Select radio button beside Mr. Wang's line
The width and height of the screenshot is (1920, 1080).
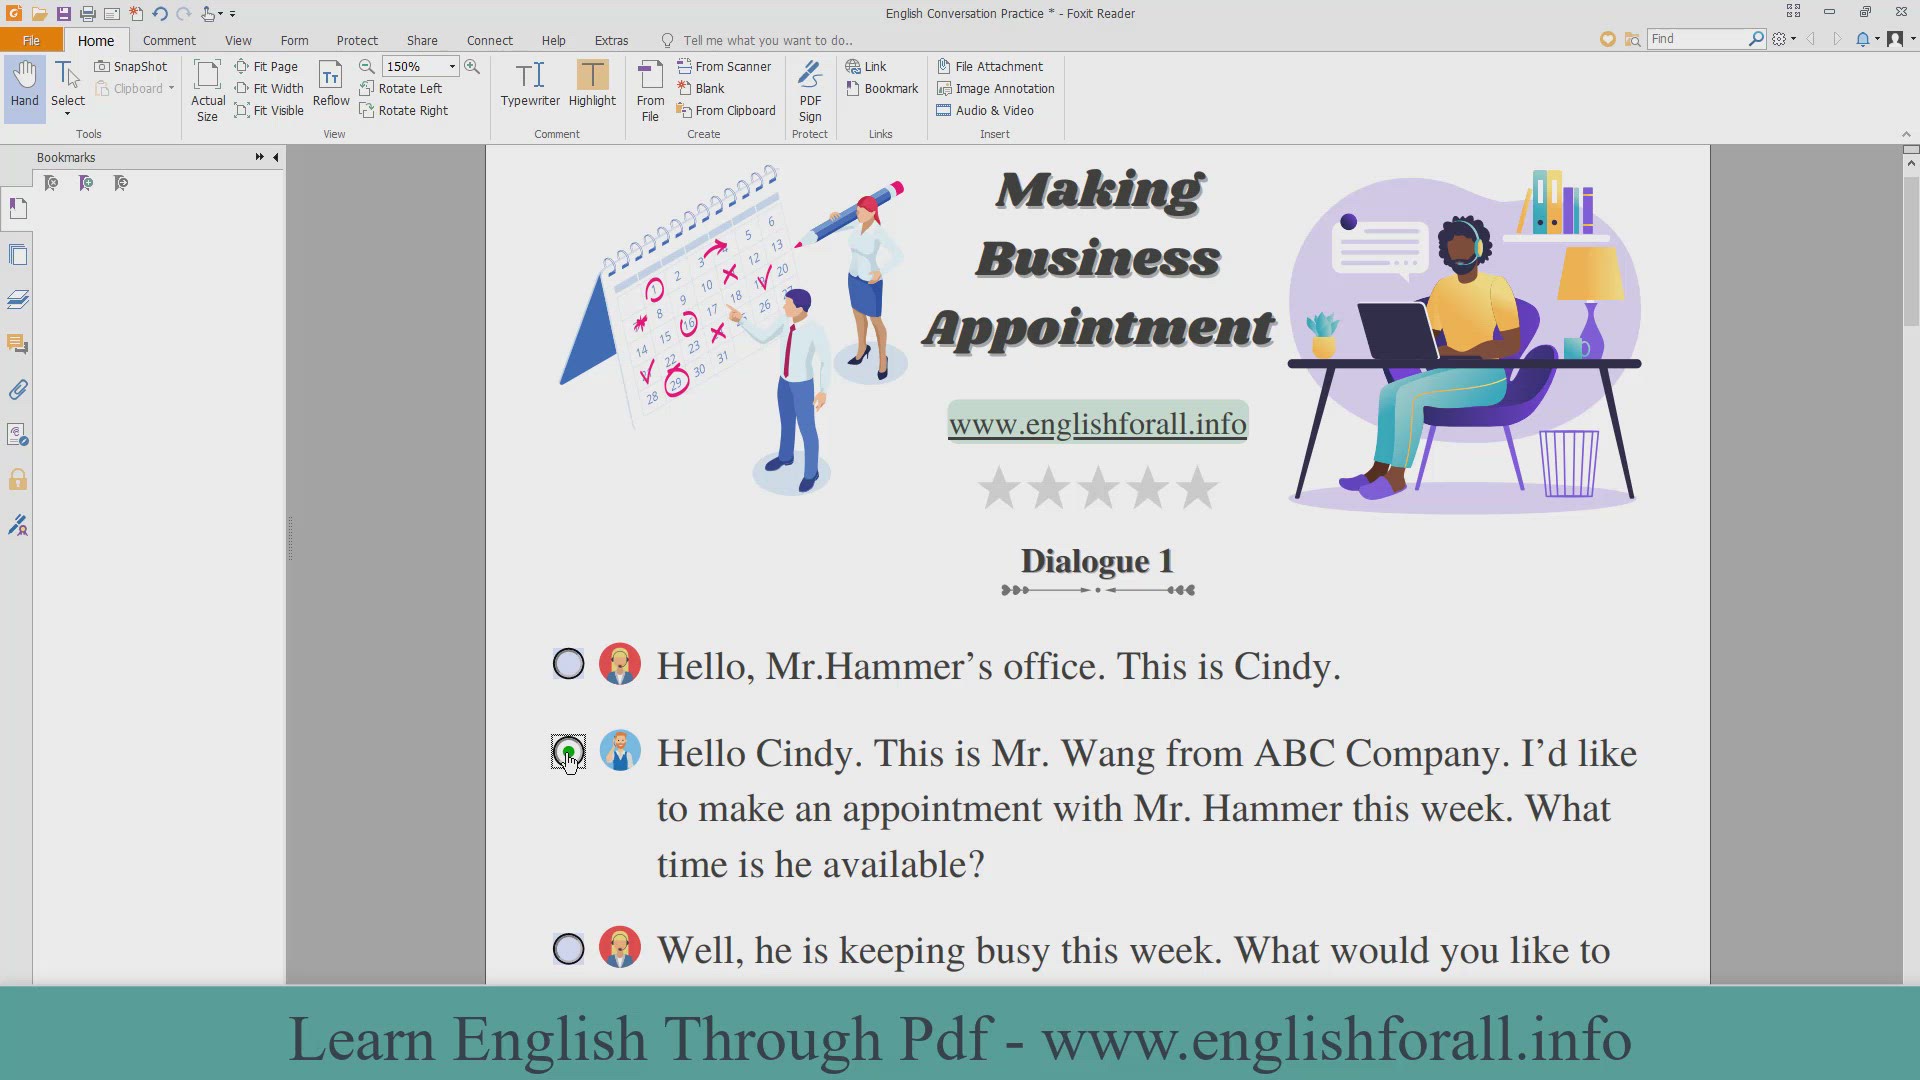click(x=569, y=751)
